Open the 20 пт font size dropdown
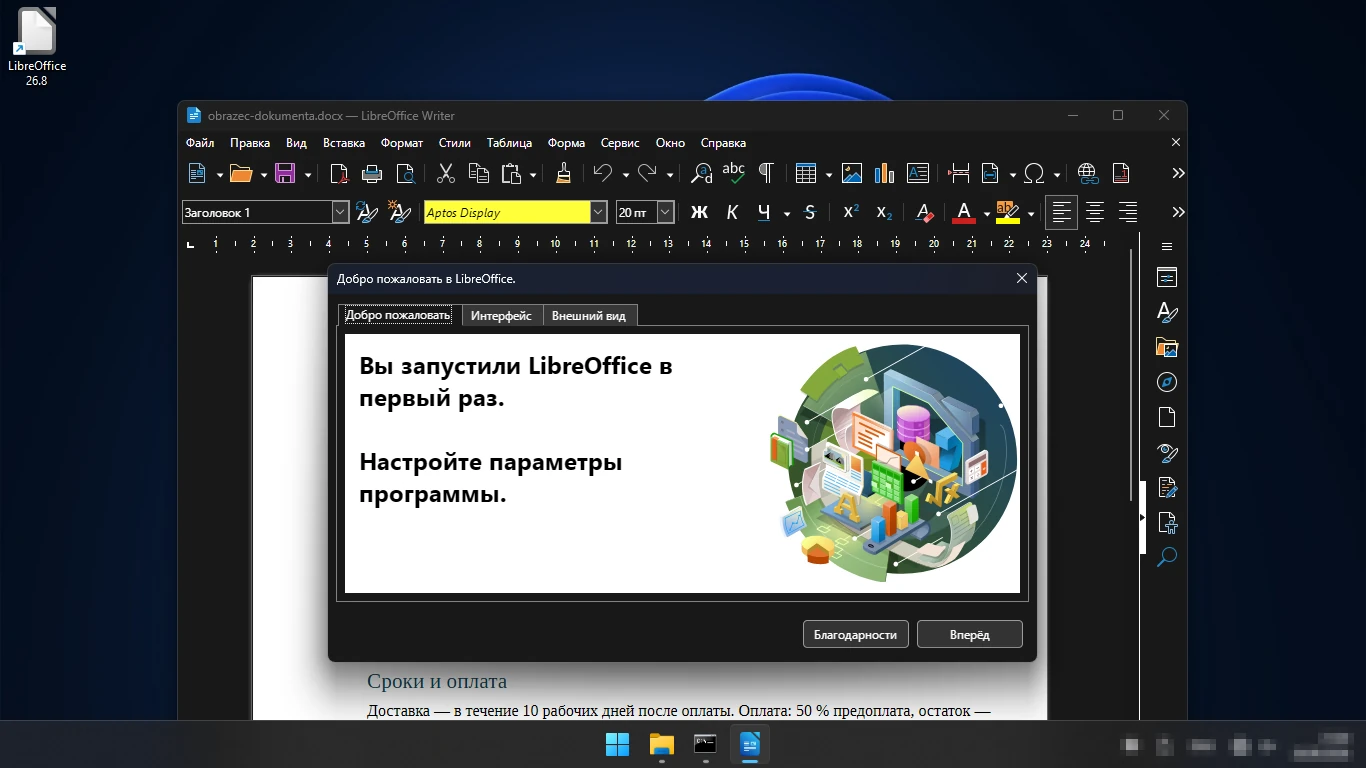The height and width of the screenshot is (768, 1366). coord(666,212)
